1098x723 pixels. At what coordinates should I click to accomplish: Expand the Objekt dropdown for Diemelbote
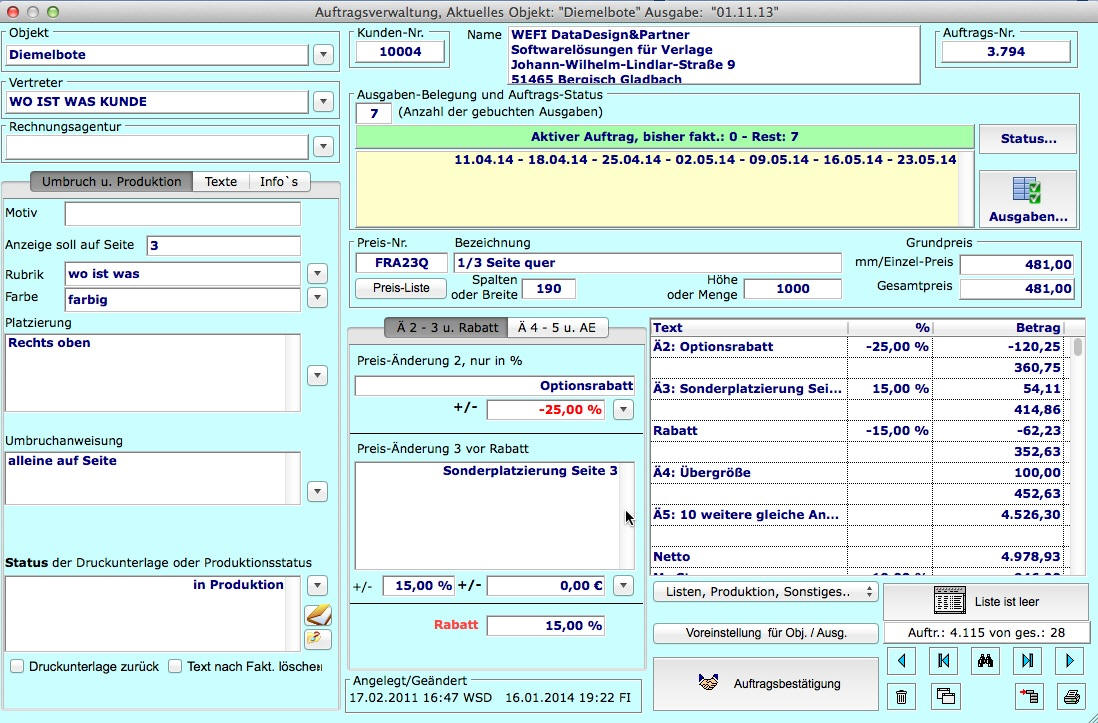323,54
